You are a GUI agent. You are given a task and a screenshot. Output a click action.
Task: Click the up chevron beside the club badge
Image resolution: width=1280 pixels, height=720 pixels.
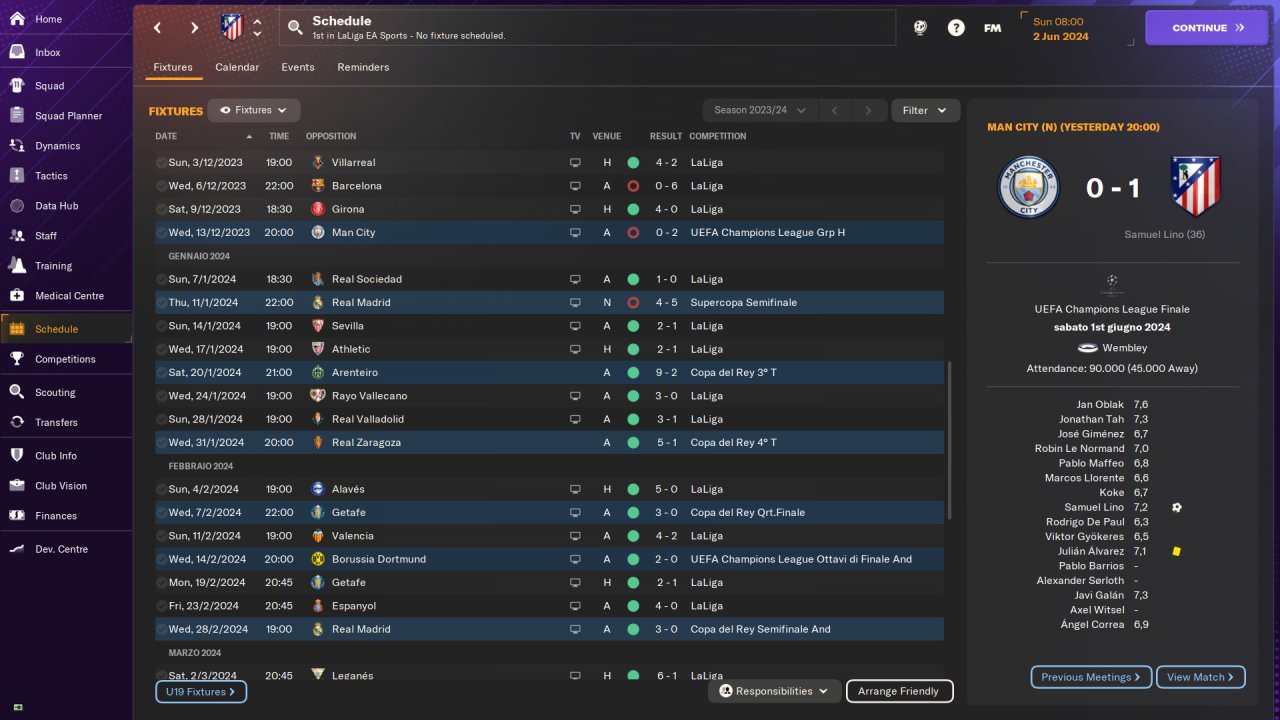click(257, 21)
